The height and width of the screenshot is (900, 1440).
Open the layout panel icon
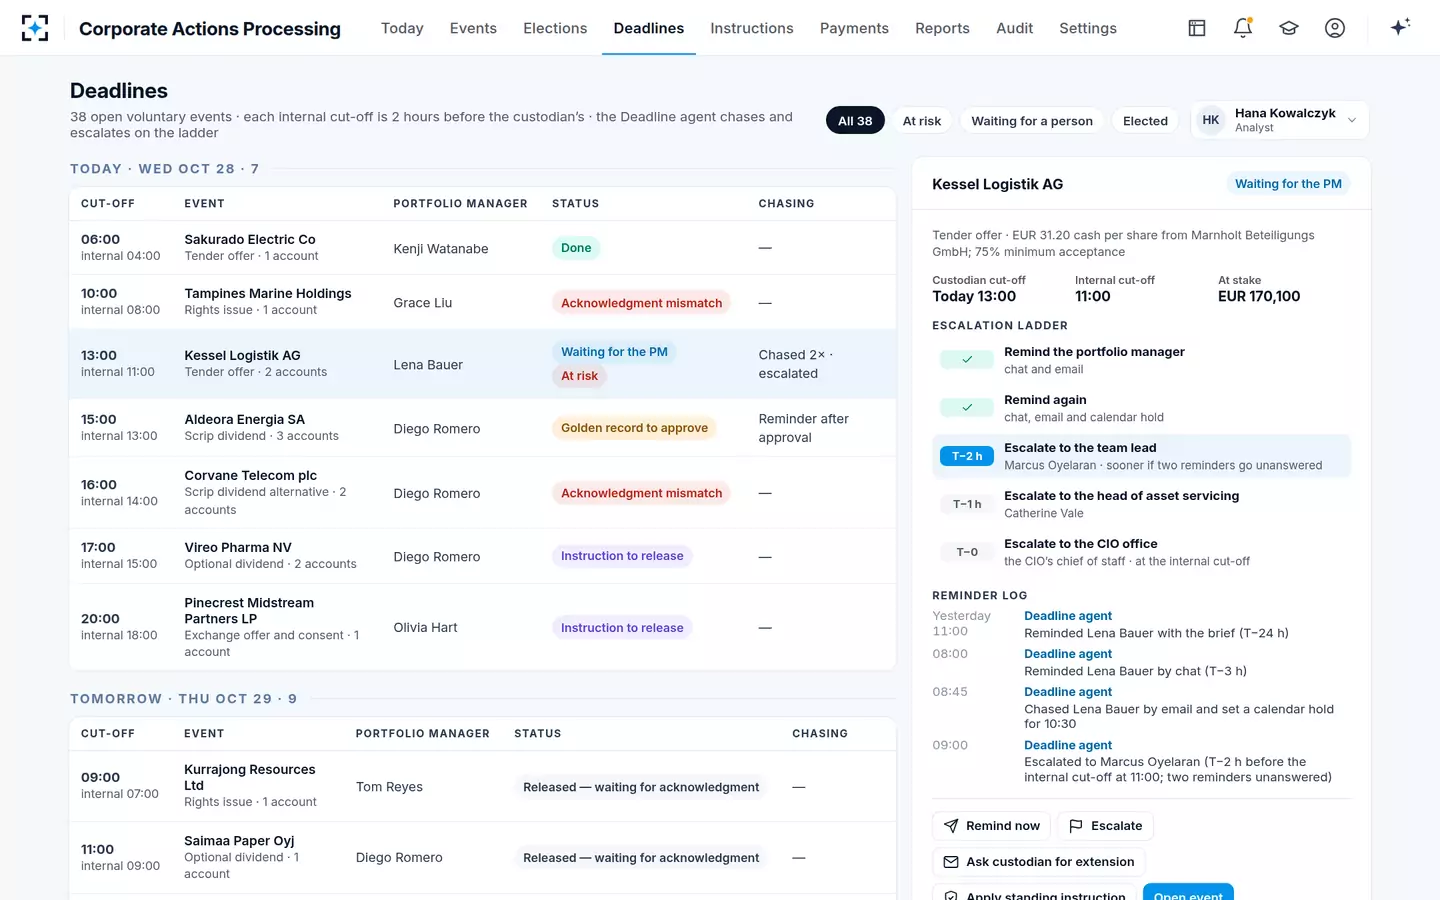pyautogui.click(x=1197, y=28)
